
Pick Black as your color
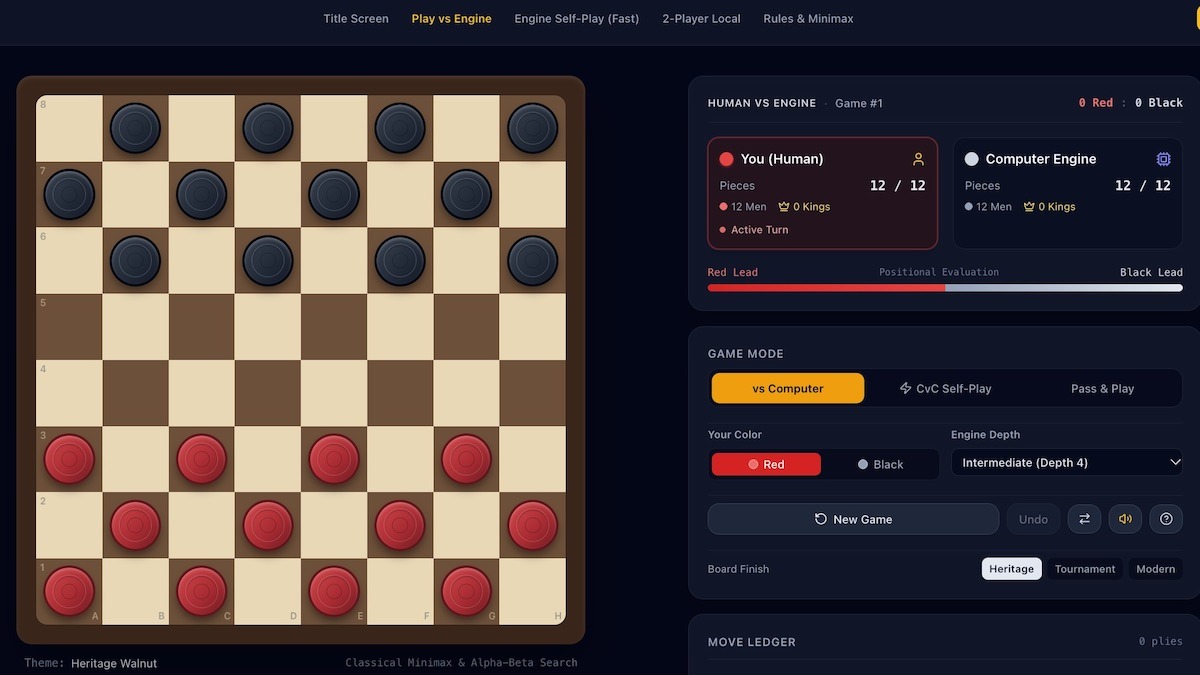point(880,464)
